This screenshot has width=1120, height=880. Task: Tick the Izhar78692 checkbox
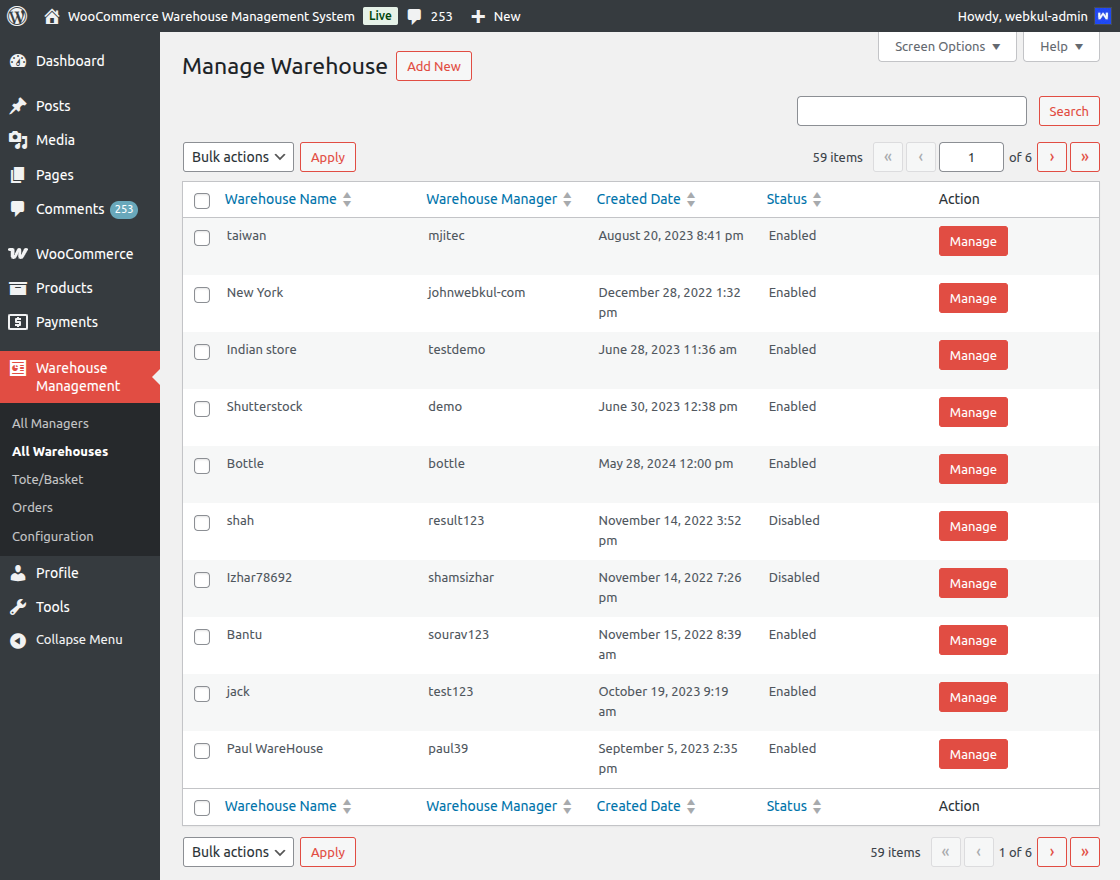(x=202, y=580)
